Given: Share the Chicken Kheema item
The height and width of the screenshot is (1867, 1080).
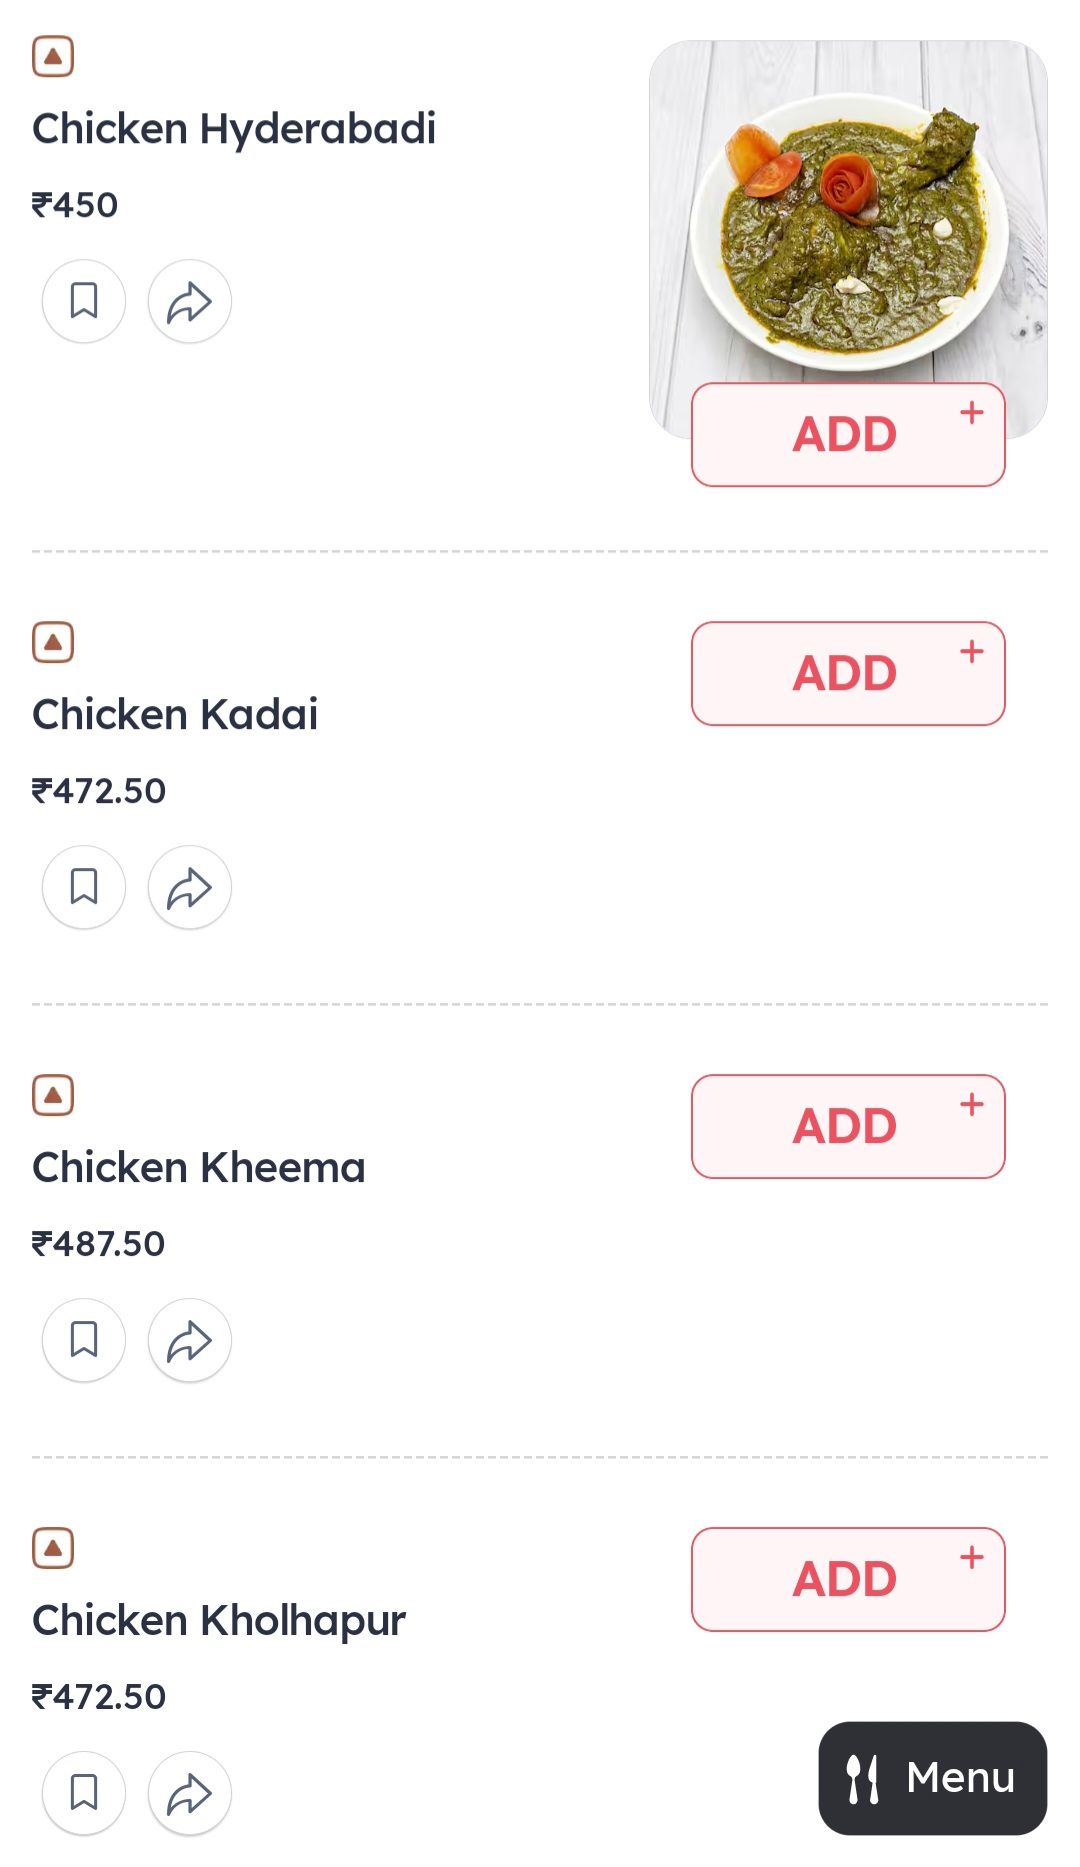Looking at the screenshot, I should coord(190,1340).
